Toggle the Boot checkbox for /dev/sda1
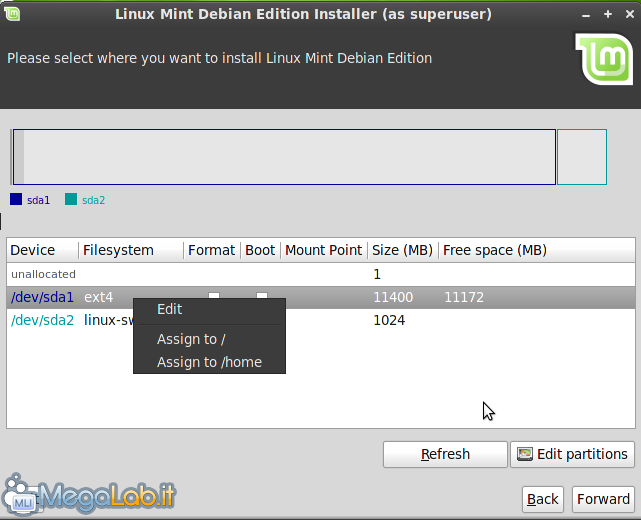This screenshot has width=641, height=520. coord(261,295)
